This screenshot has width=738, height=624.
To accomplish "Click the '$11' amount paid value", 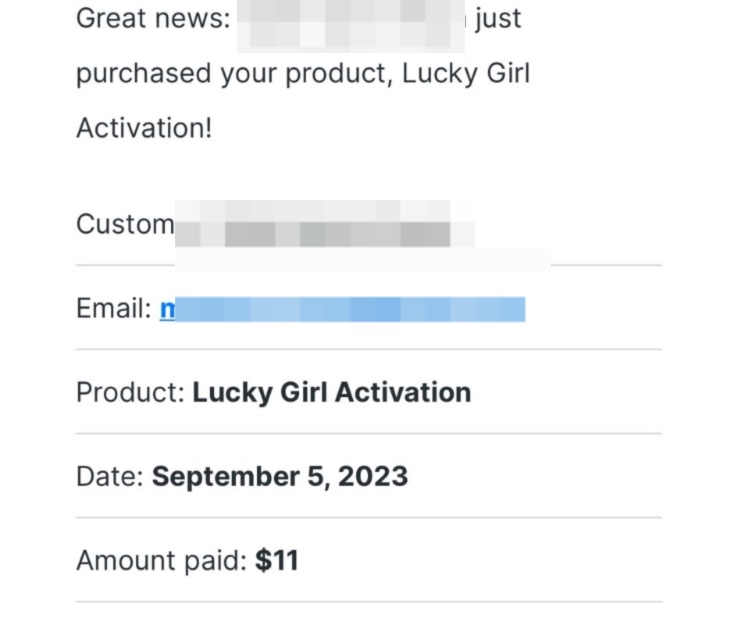I will coord(277,560).
